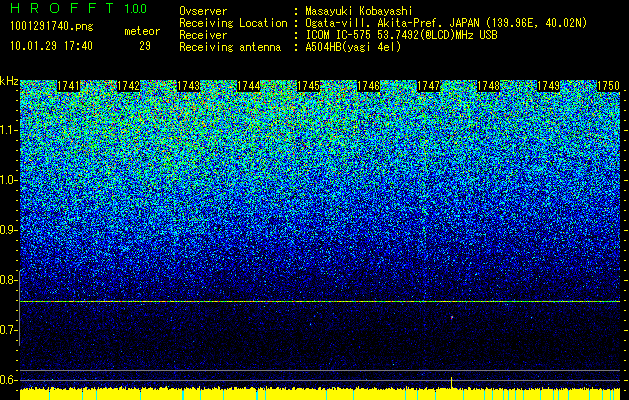Click the 1741 time marker

(69, 86)
